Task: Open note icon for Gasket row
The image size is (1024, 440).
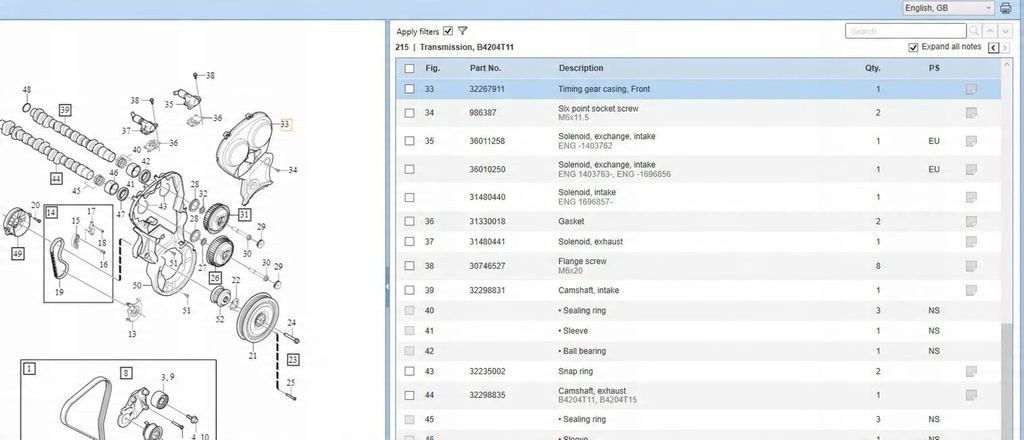Action: point(970,221)
